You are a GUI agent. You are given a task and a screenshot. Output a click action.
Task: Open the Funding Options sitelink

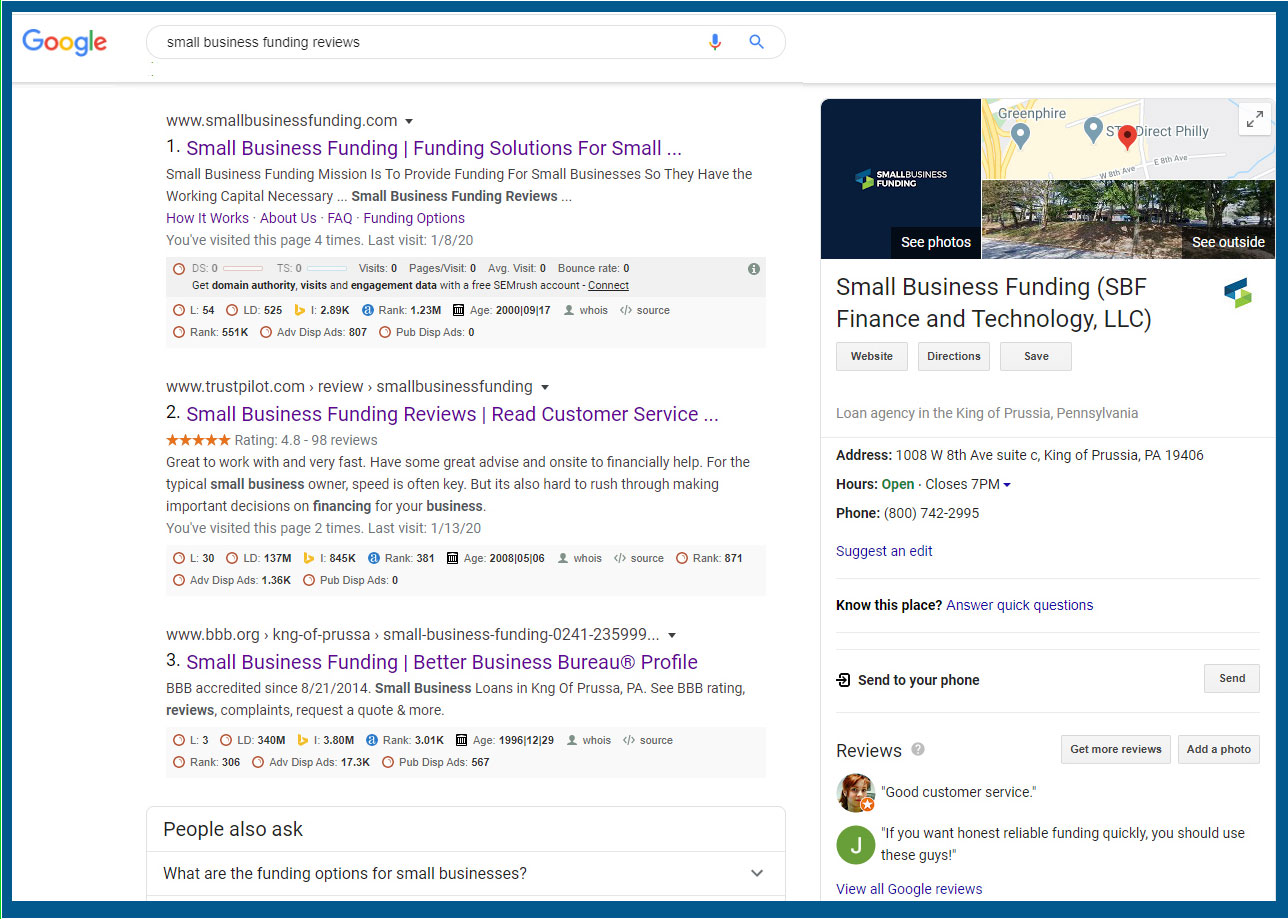point(414,218)
